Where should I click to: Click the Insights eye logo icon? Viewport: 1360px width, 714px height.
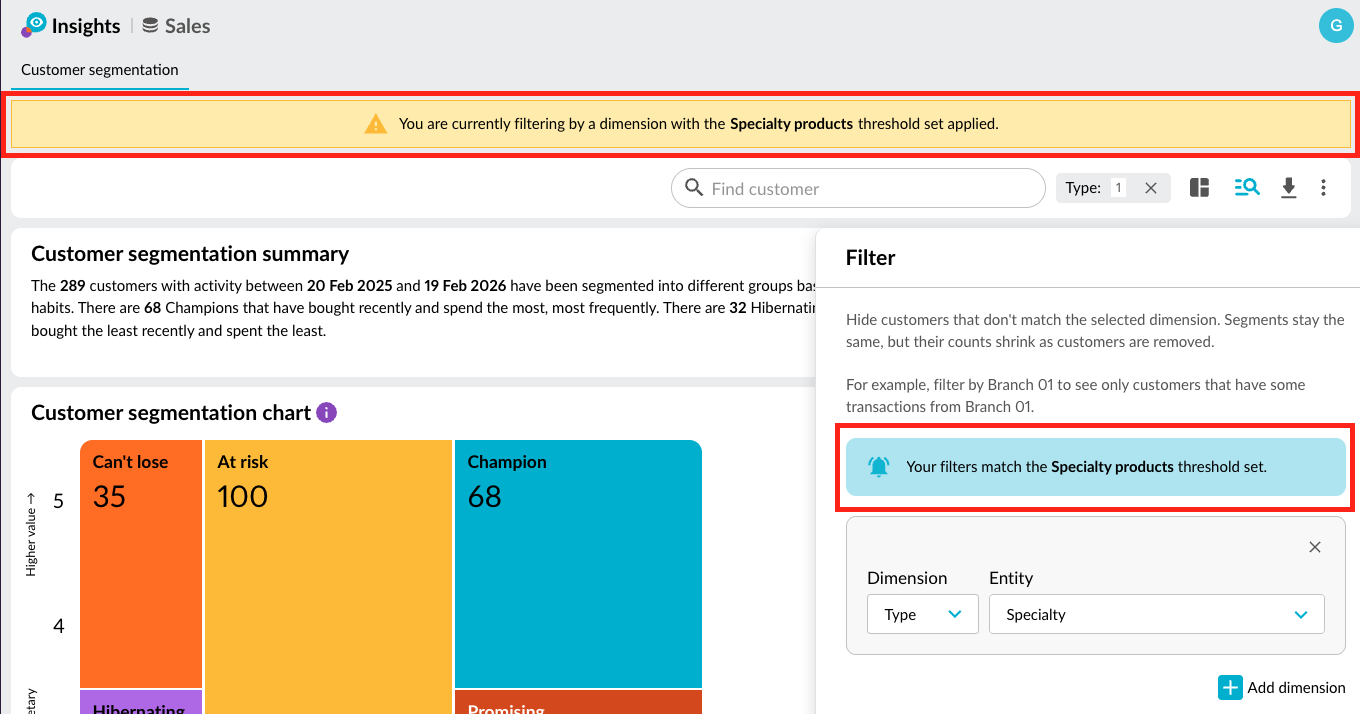click(x=34, y=25)
